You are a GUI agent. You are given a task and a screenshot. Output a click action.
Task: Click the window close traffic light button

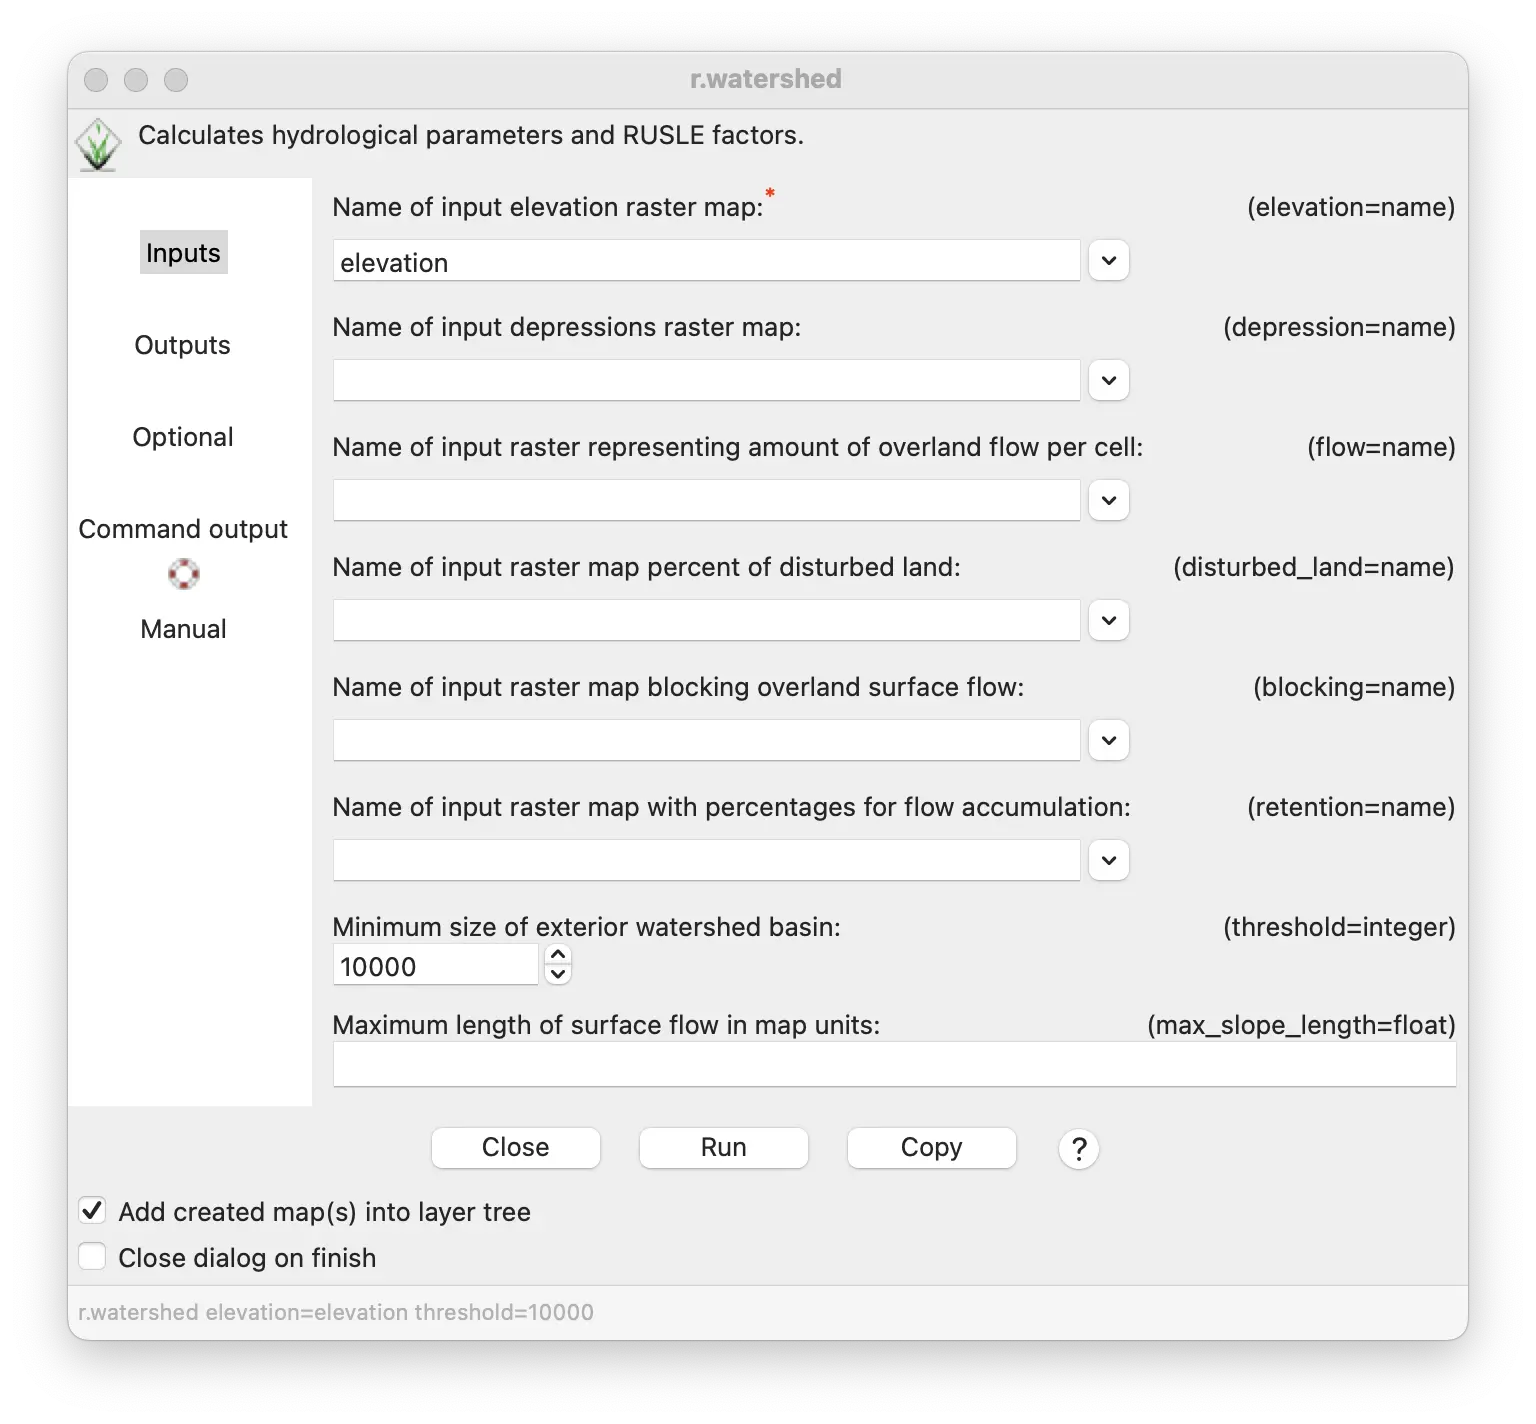click(x=96, y=80)
